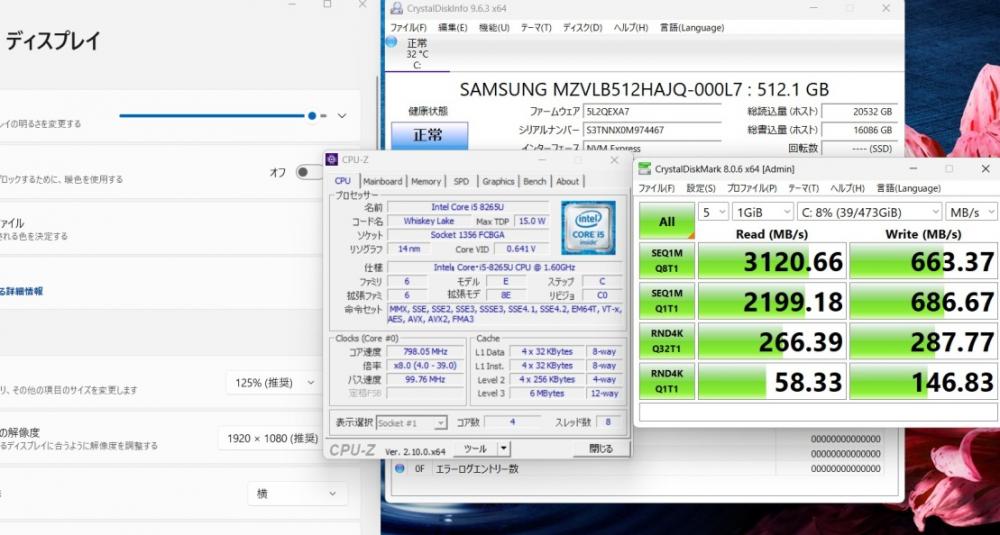1000x535 pixels.
Task: Close the CrystalDiskInfo window
Action: point(886,8)
